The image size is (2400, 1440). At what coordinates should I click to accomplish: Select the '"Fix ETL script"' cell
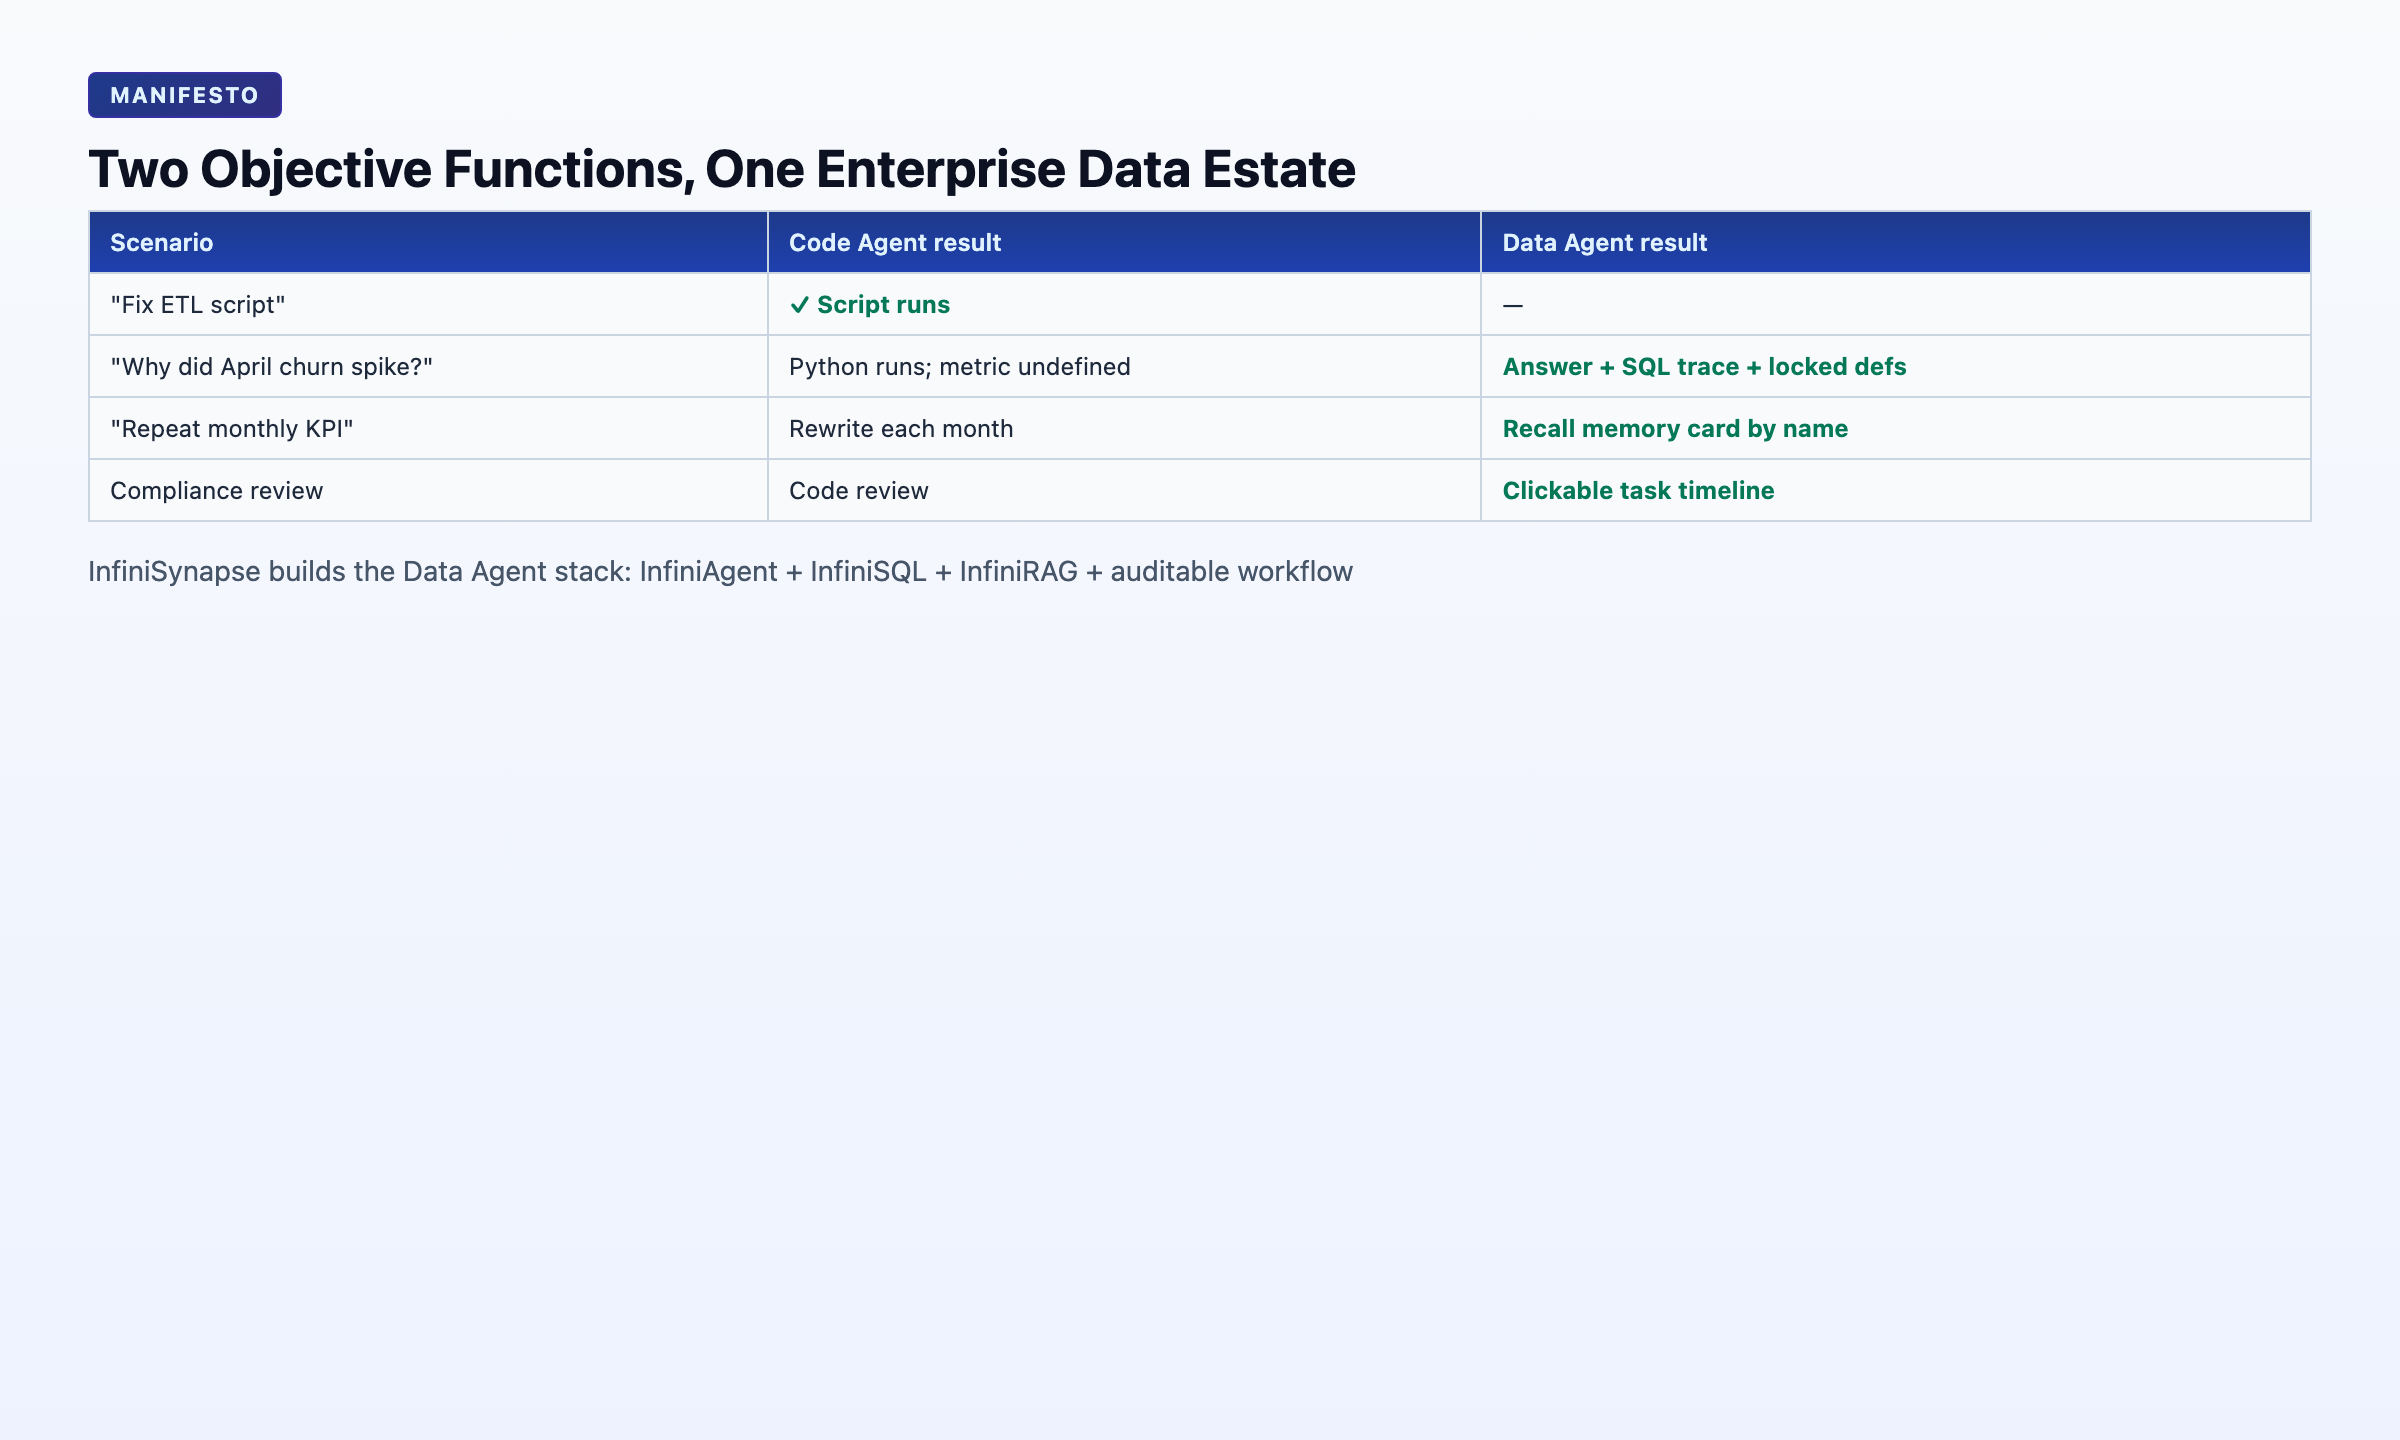[x=428, y=304]
